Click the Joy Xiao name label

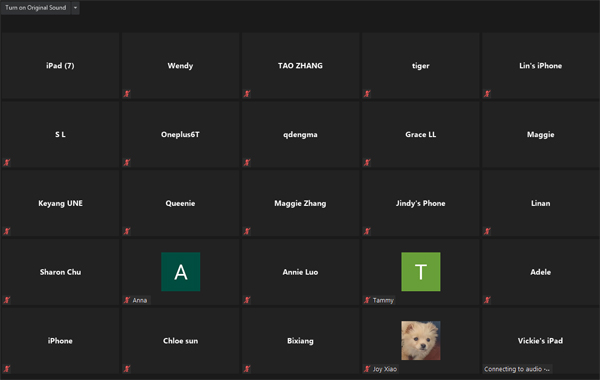click(385, 369)
